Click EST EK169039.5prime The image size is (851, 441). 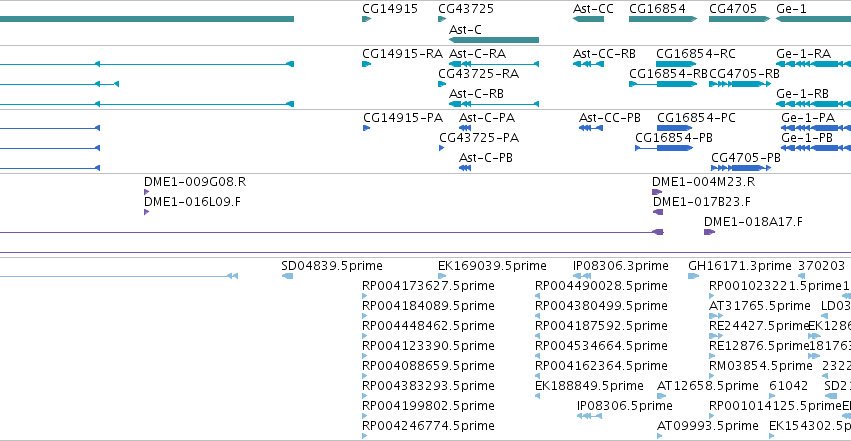(442, 276)
